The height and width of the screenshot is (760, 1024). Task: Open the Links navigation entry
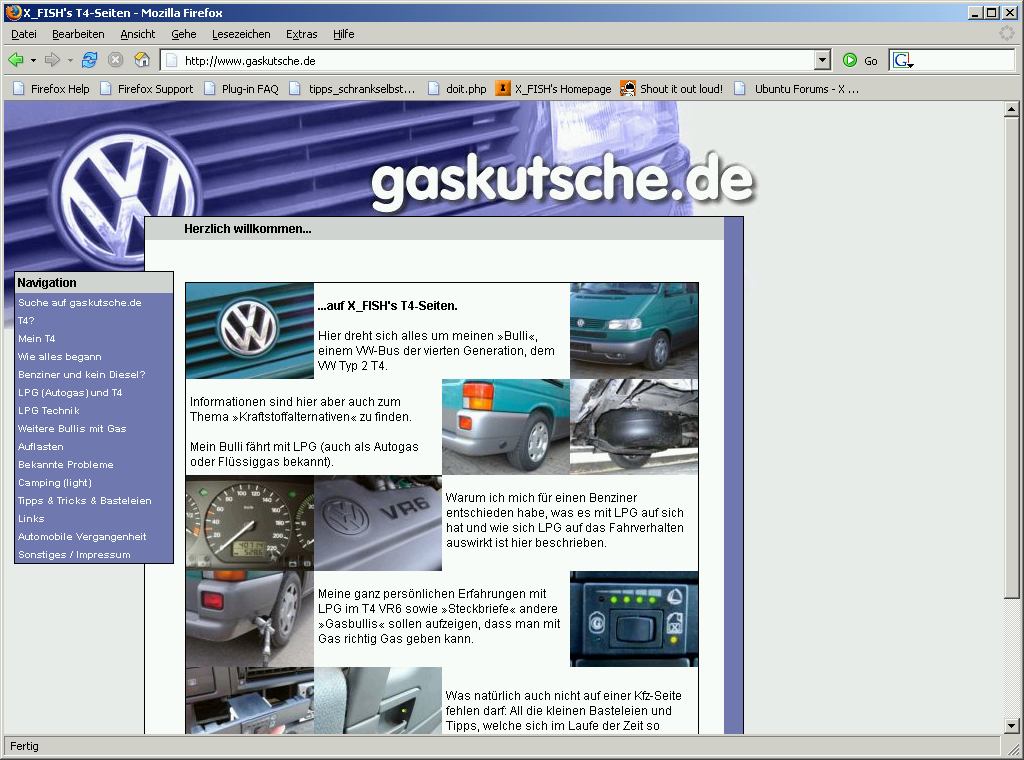[x=31, y=518]
